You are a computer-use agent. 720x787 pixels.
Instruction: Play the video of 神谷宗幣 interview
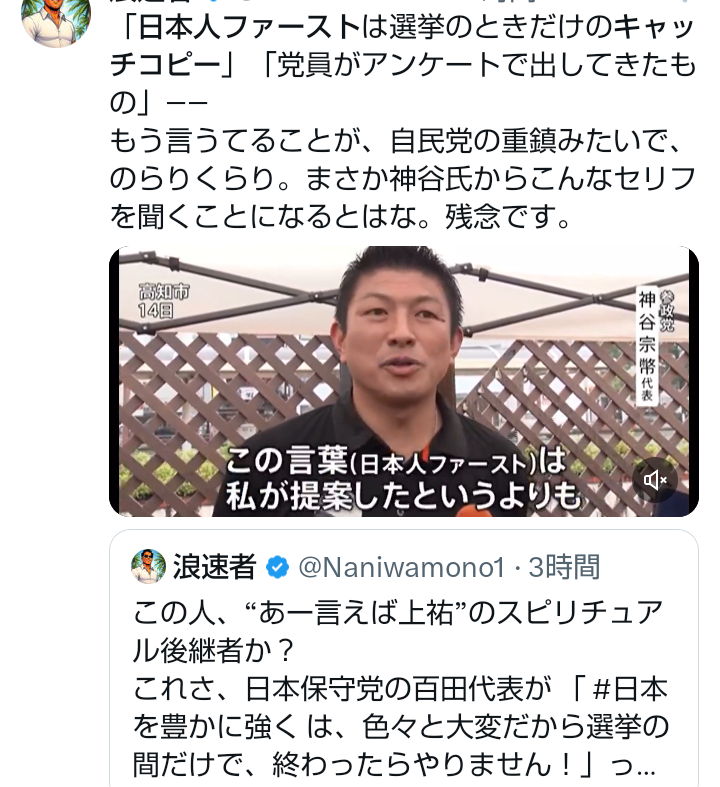(x=404, y=381)
